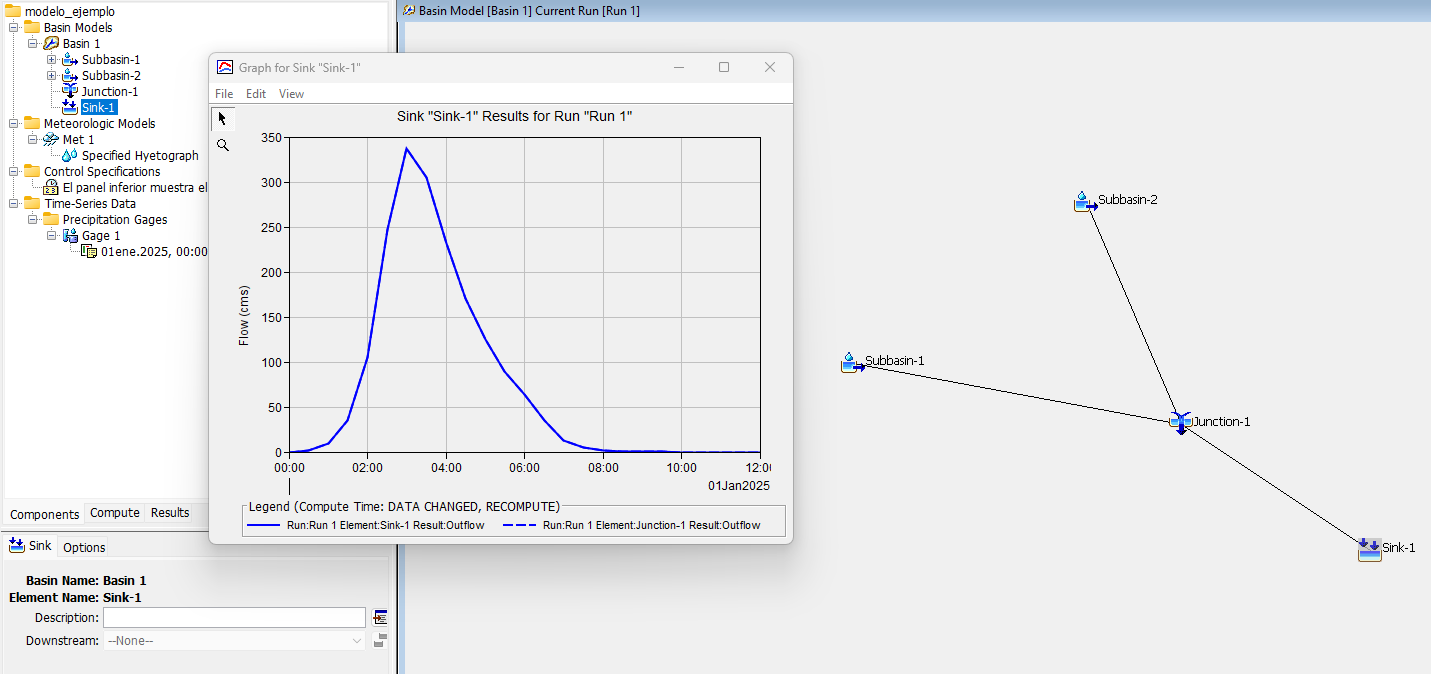Click the Subbasin-1 icon on basin map
The height and width of the screenshot is (674, 1431).
[851, 362]
